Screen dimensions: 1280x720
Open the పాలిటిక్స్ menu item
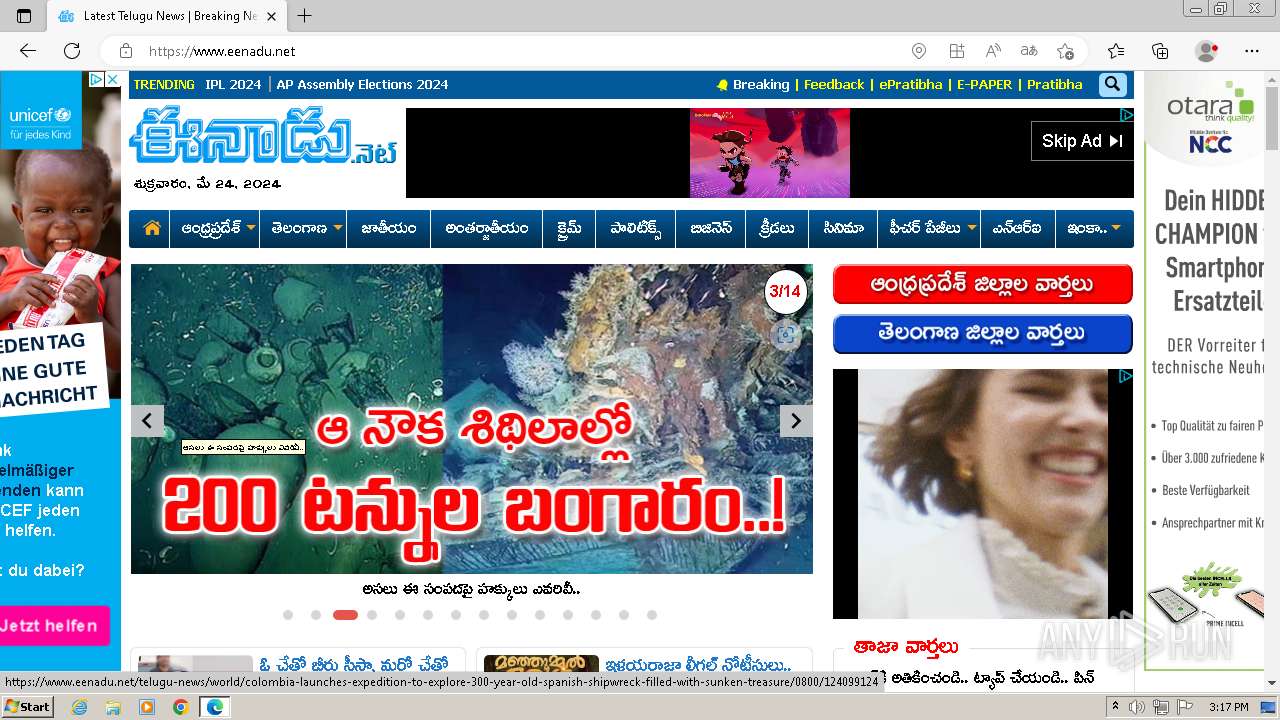636,228
